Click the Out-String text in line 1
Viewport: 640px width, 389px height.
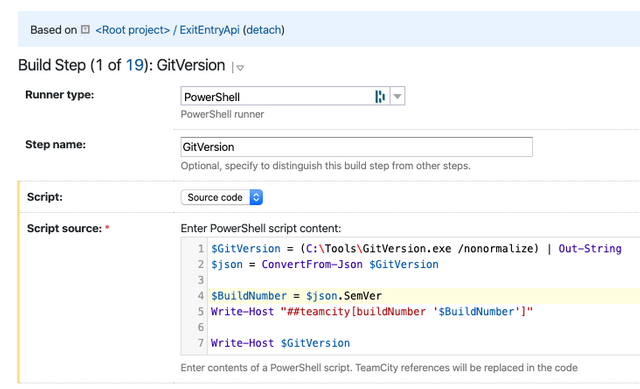point(590,249)
